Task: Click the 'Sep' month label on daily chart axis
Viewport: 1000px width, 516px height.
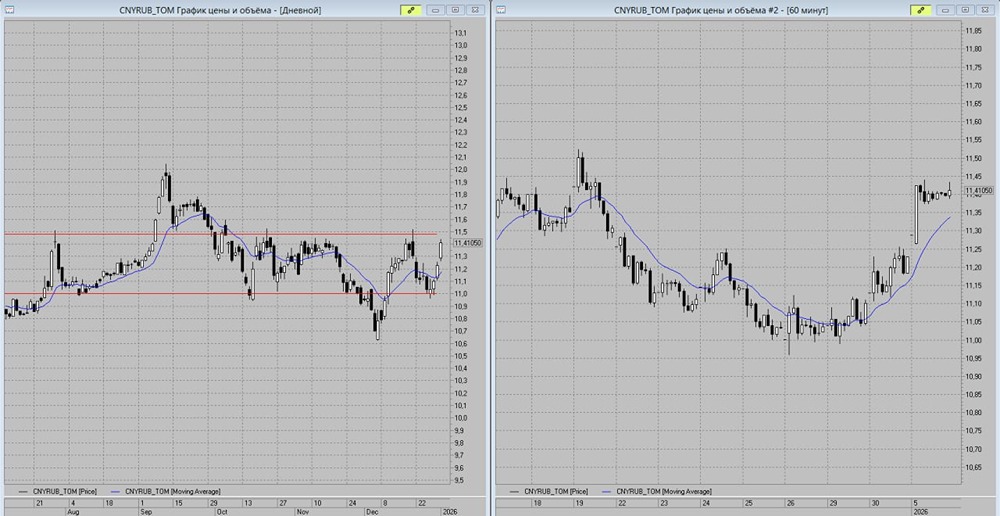Action: (x=146, y=512)
